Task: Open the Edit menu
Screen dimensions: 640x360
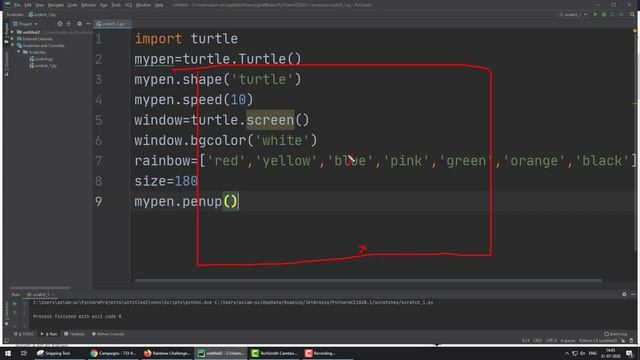Action: click(28, 5)
